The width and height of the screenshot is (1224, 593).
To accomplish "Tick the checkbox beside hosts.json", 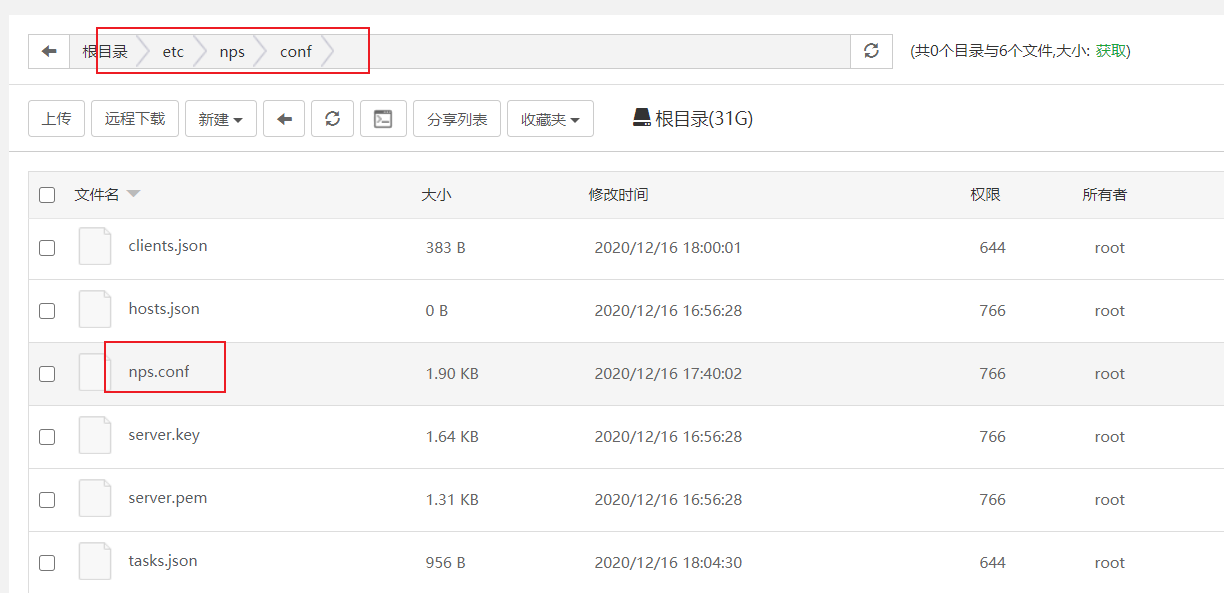I will pyautogui.click(x=47, y=311).
